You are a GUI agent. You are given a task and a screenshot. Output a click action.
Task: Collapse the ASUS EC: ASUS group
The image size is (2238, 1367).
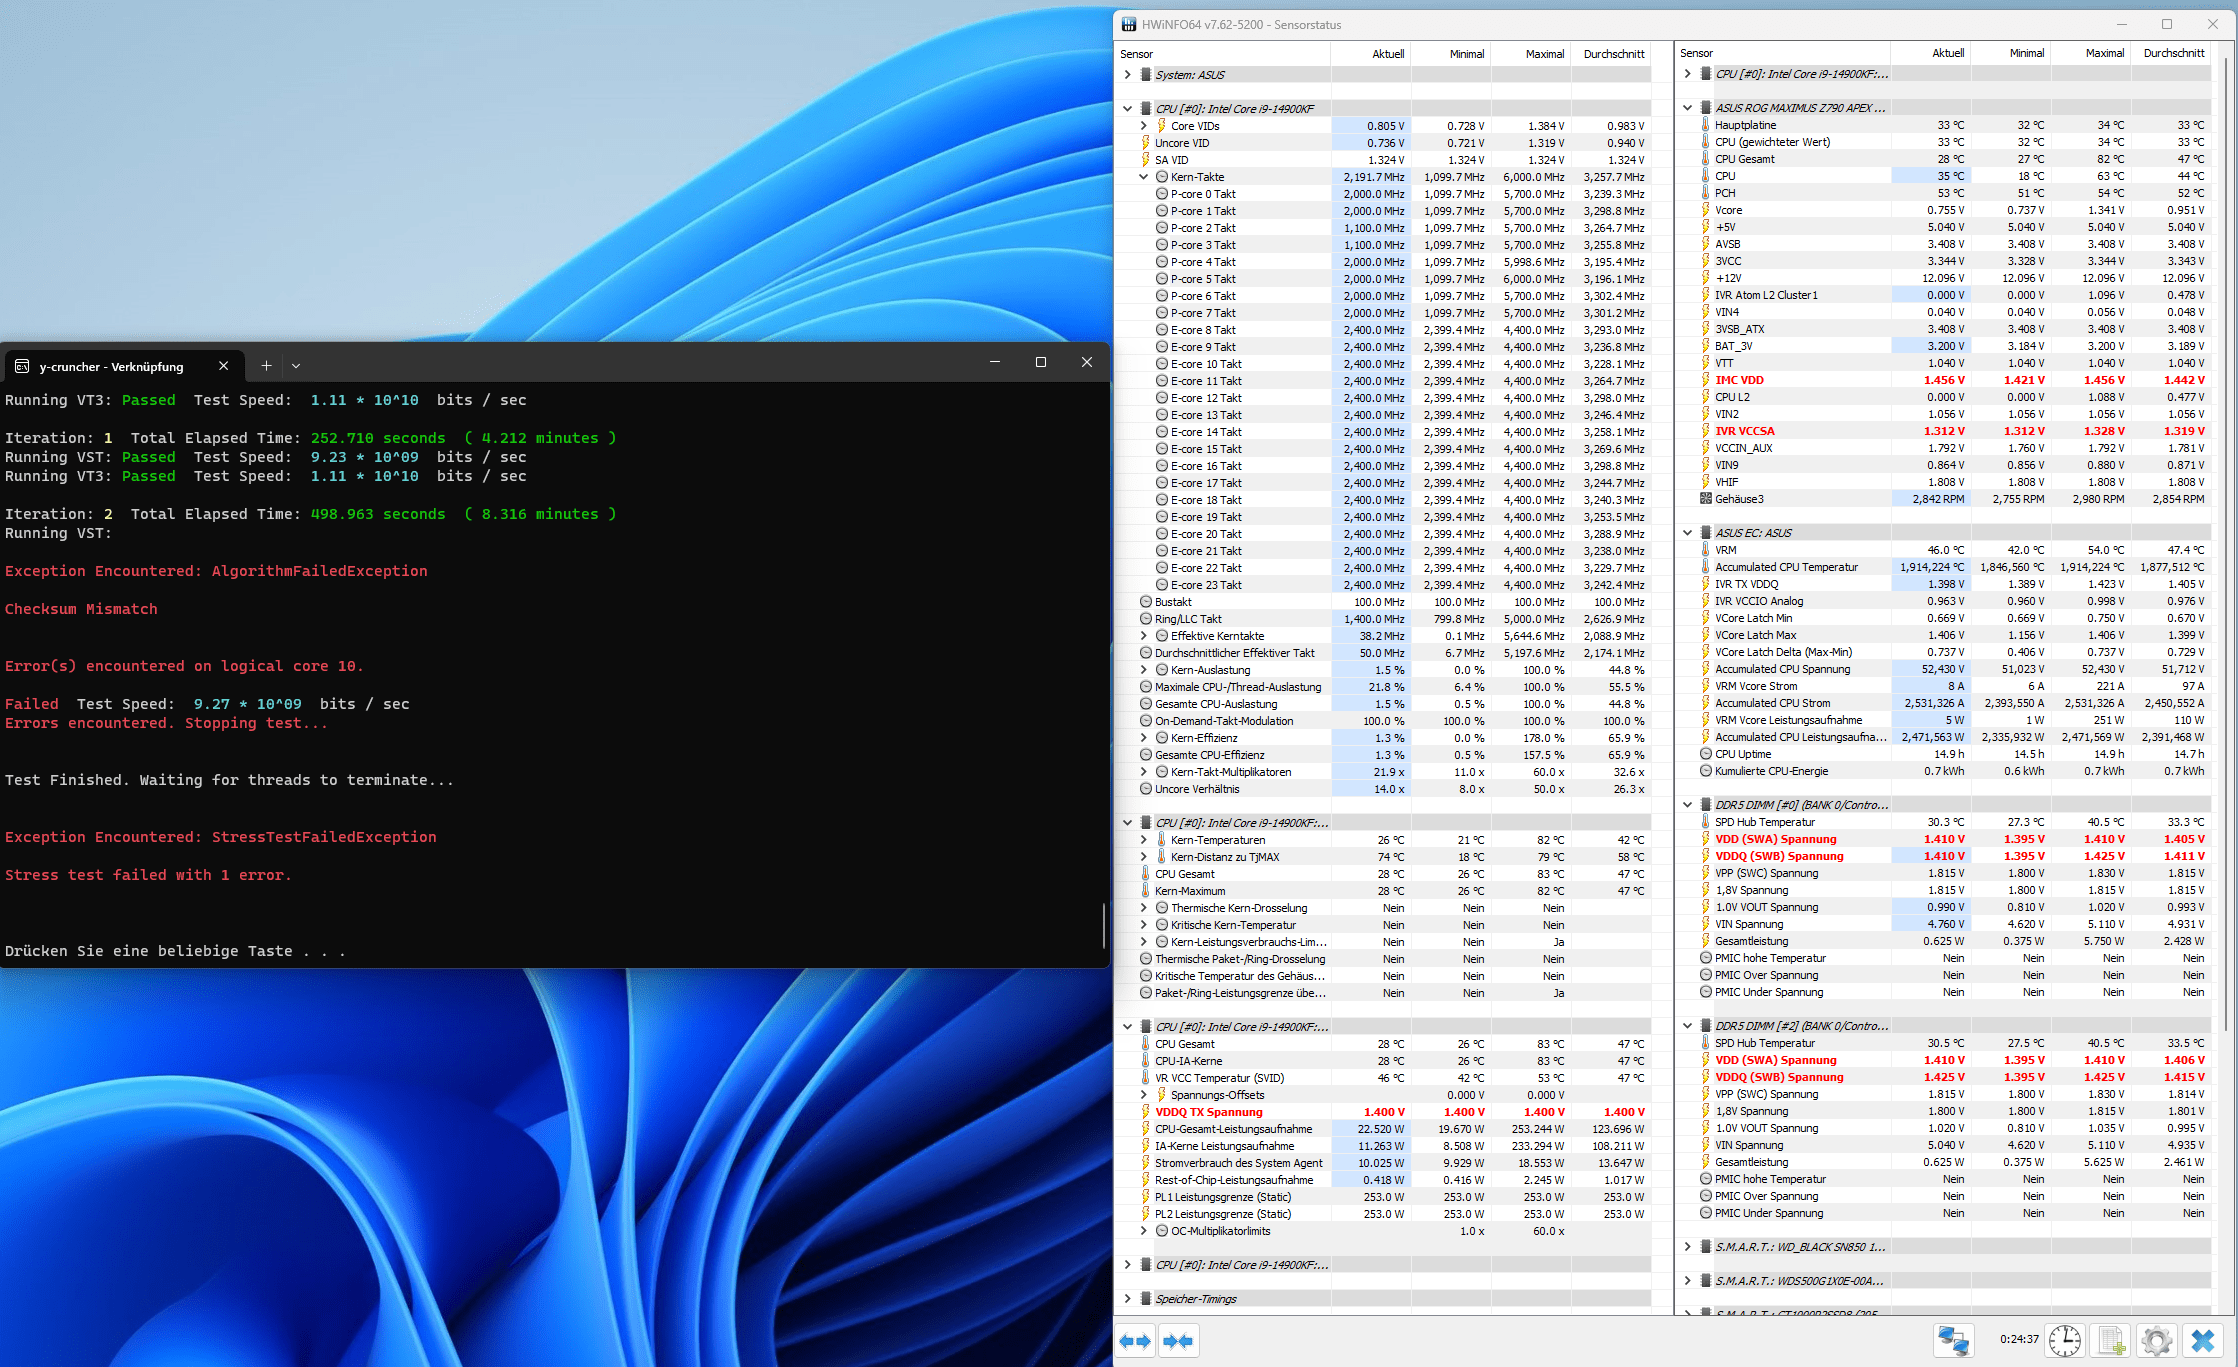[1688, 533]
